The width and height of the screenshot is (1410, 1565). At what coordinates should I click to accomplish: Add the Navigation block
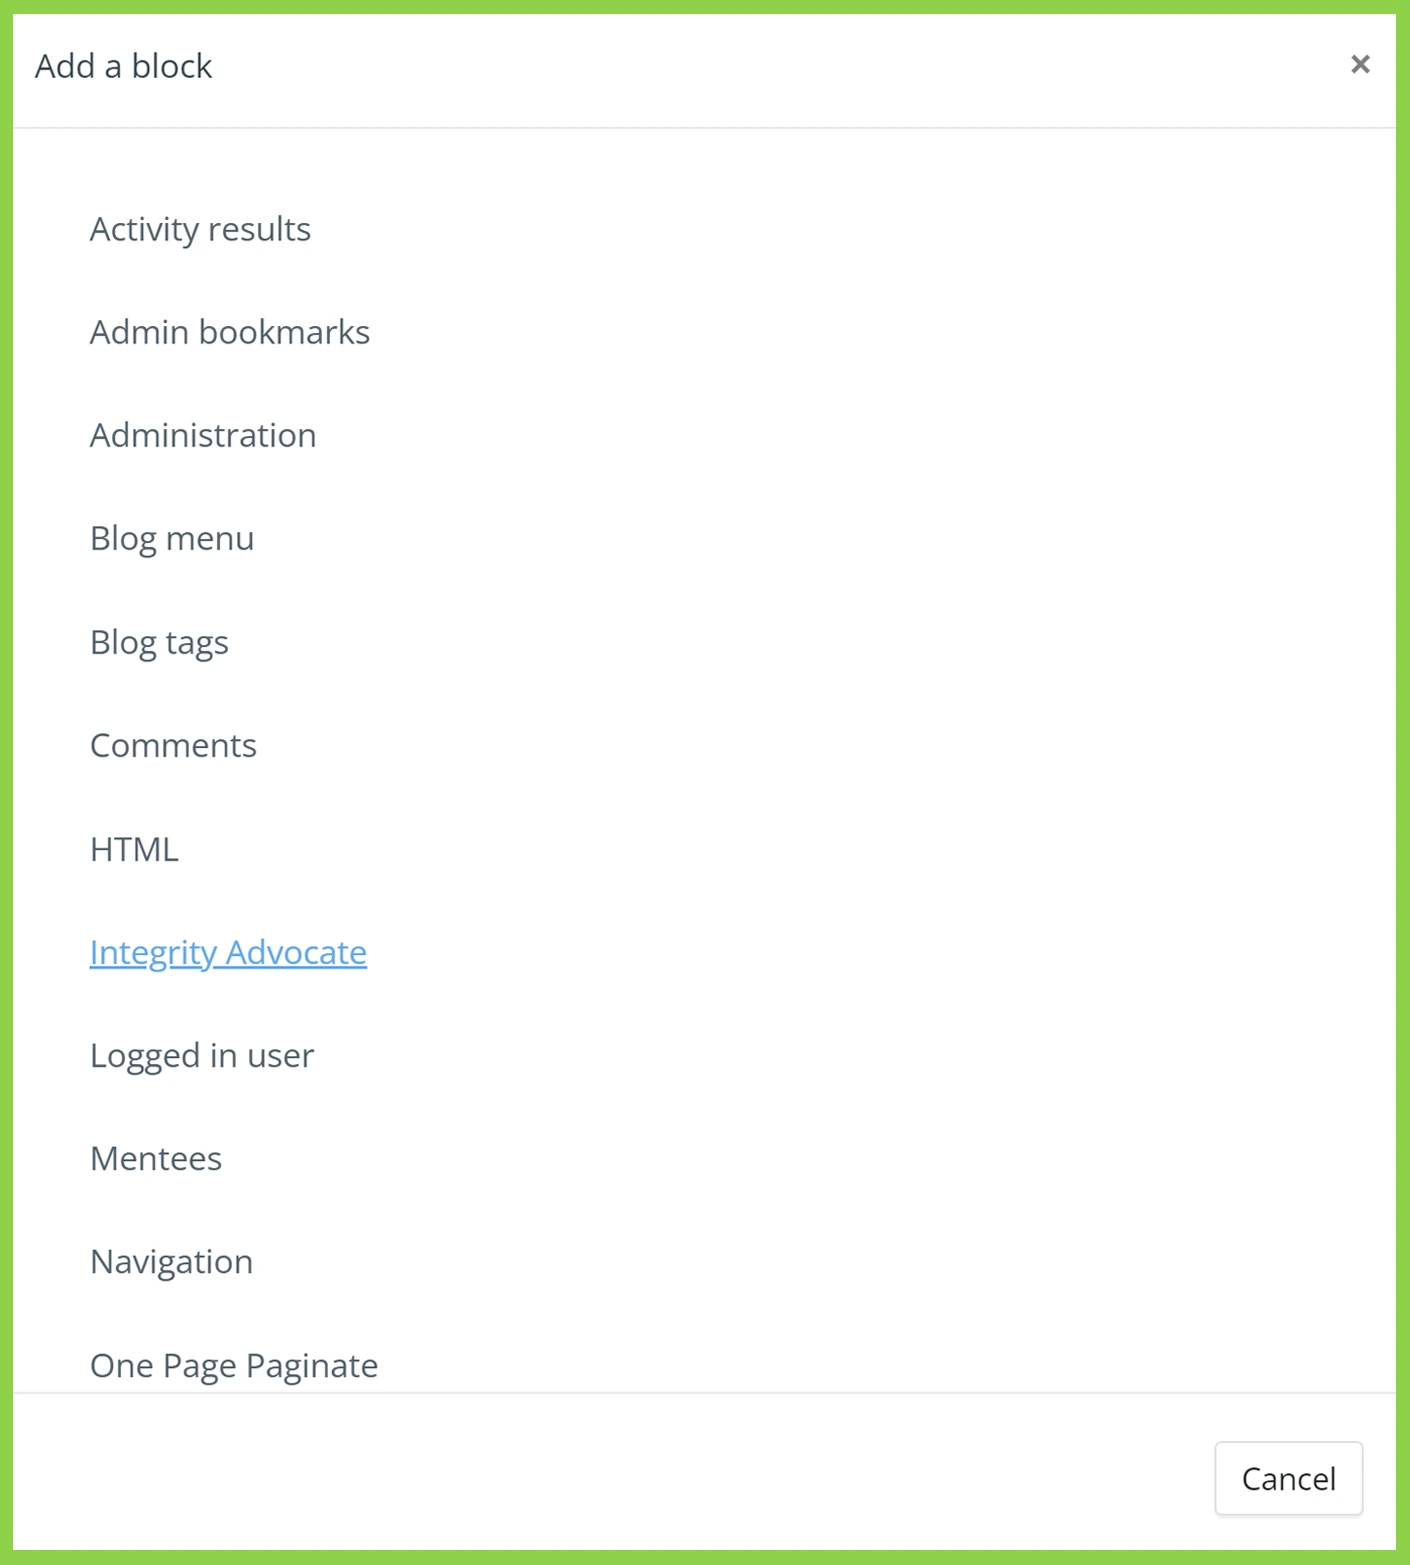(x=171, y=1262)
